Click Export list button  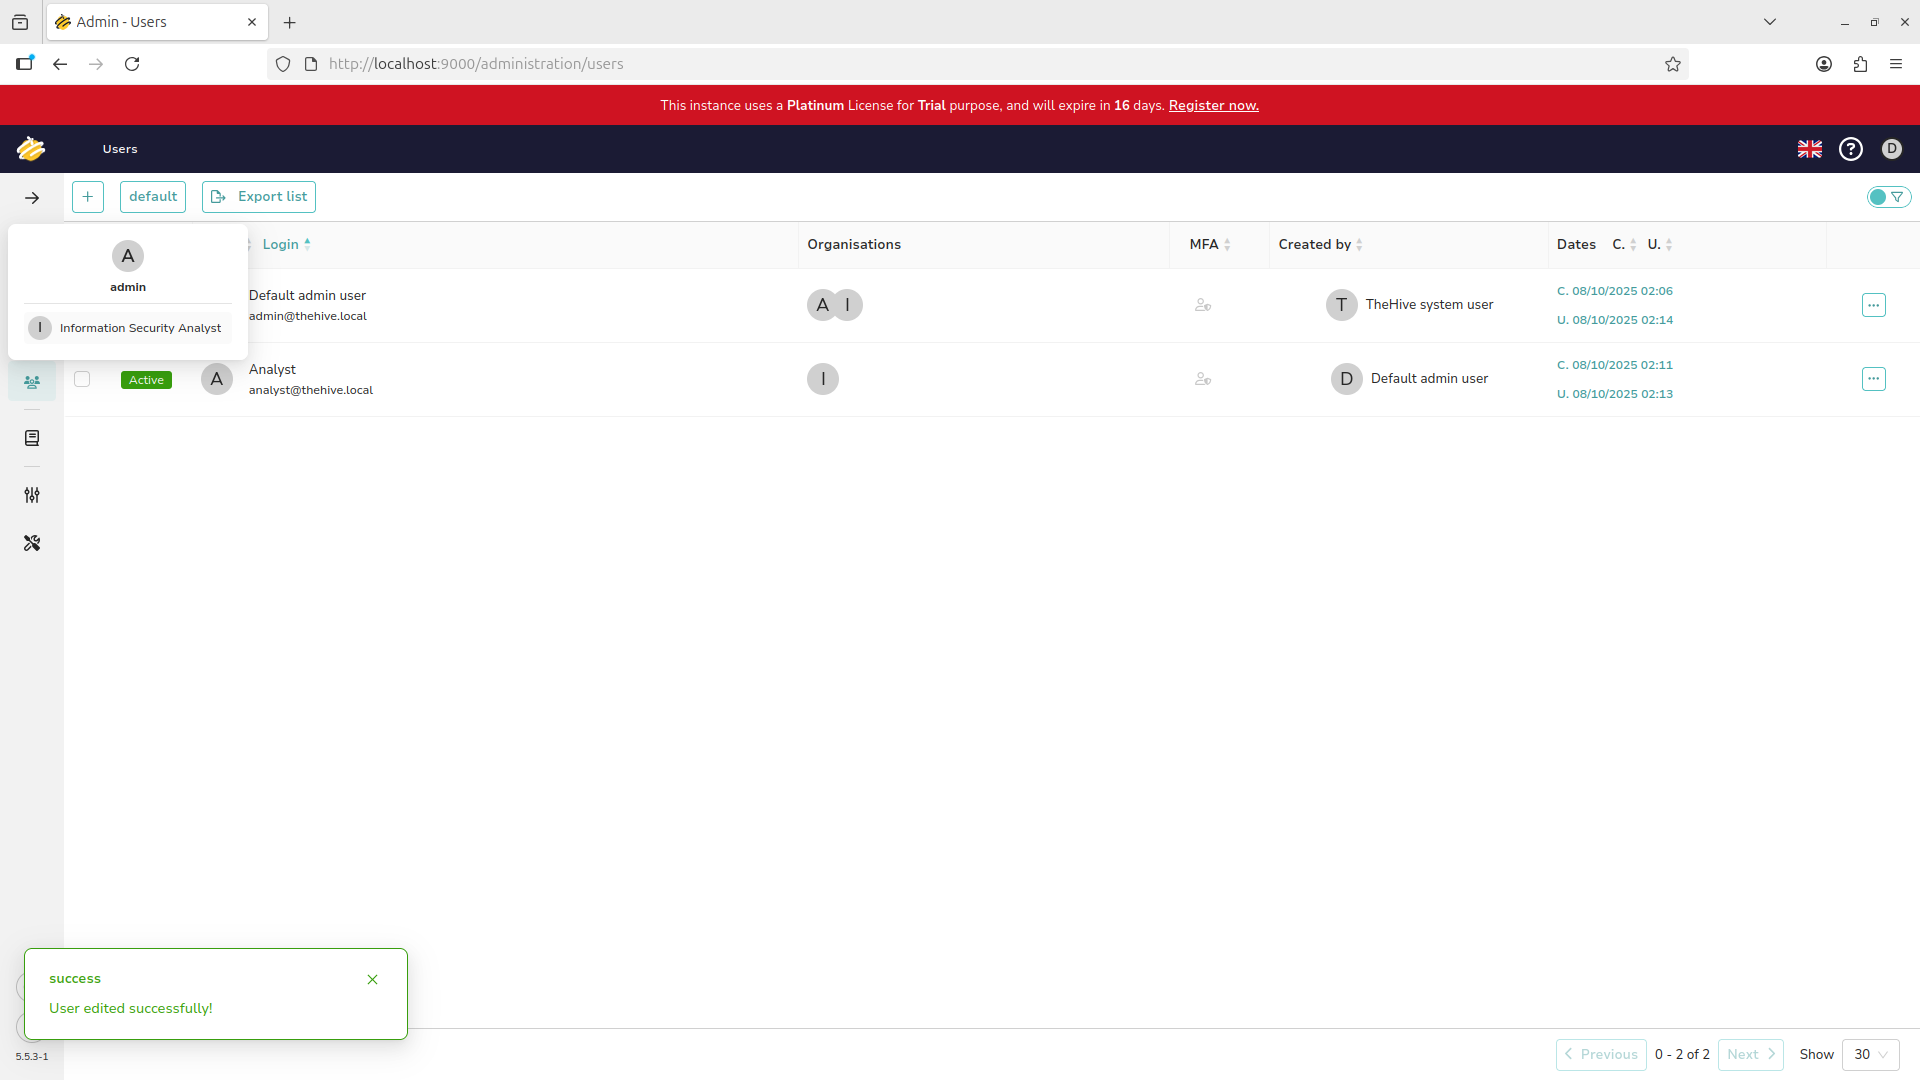(x=259, y=197)
